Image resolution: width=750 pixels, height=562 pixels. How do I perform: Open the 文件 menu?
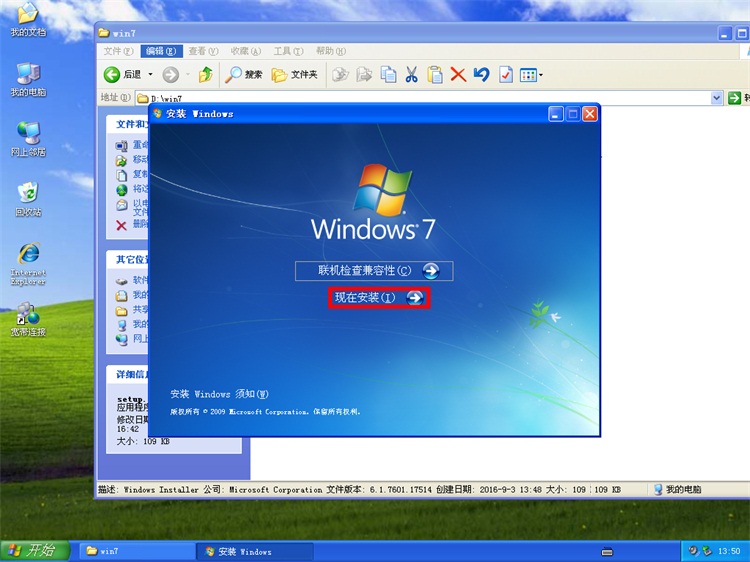pos(118,51)
